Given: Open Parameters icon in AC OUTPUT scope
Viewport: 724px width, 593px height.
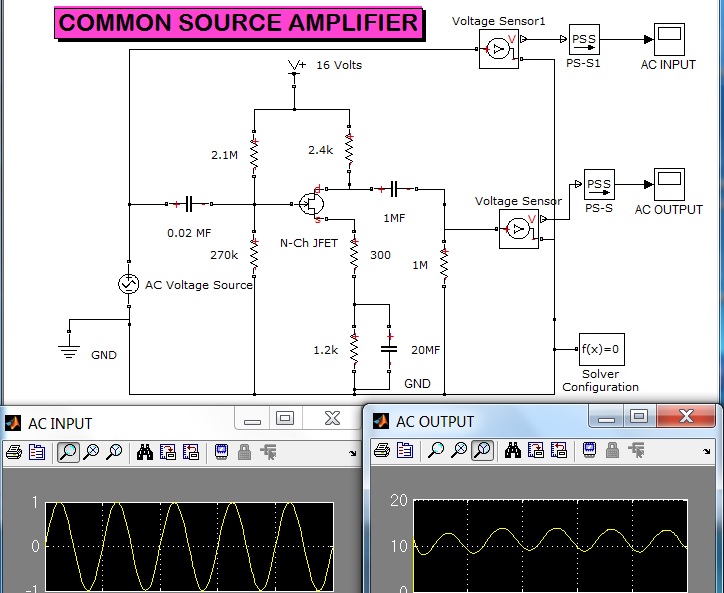Looking at the screenshot, I should pos(405,450).
